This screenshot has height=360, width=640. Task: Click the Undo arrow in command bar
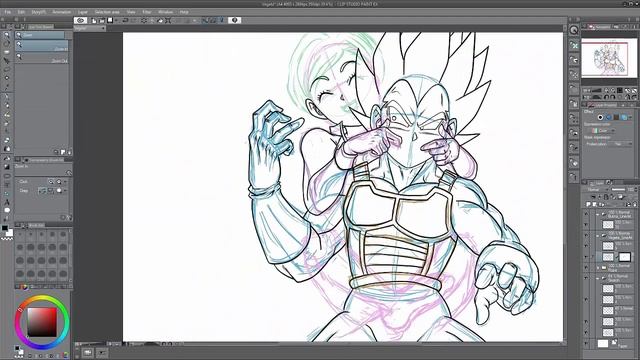tap(126, 20)
